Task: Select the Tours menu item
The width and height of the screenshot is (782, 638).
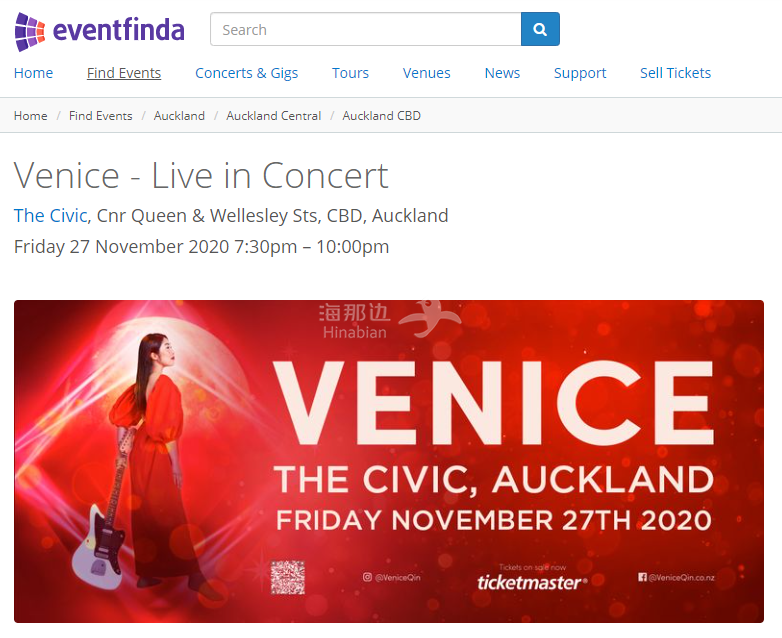Action: coord(350,73)
